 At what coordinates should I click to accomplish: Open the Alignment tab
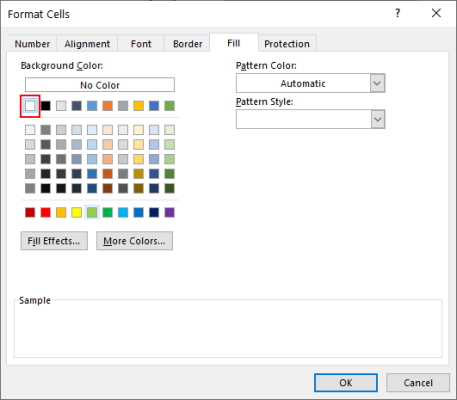click(87, 44)
